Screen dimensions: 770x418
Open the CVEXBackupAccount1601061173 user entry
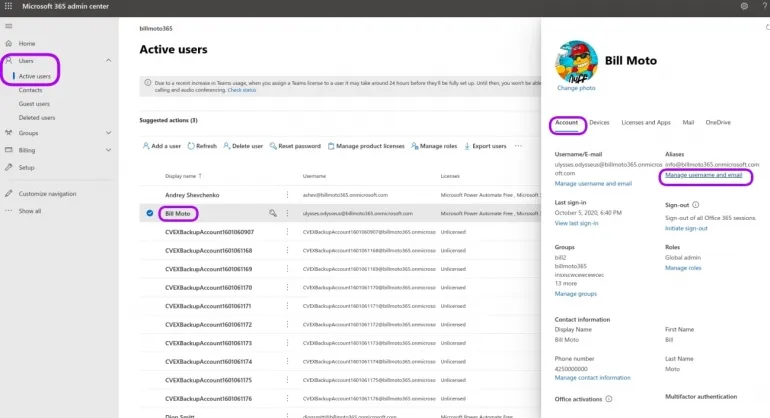tap(208, 343)
